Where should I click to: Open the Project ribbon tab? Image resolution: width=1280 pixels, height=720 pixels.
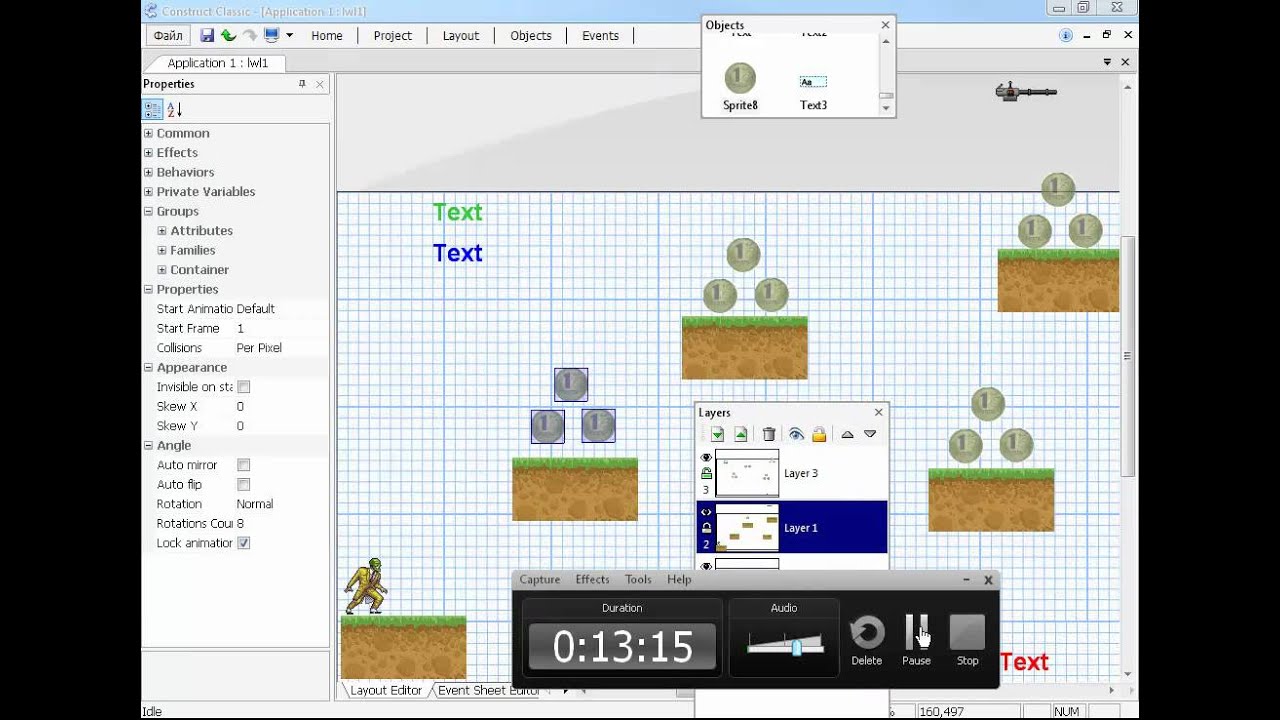coord(393,35)
